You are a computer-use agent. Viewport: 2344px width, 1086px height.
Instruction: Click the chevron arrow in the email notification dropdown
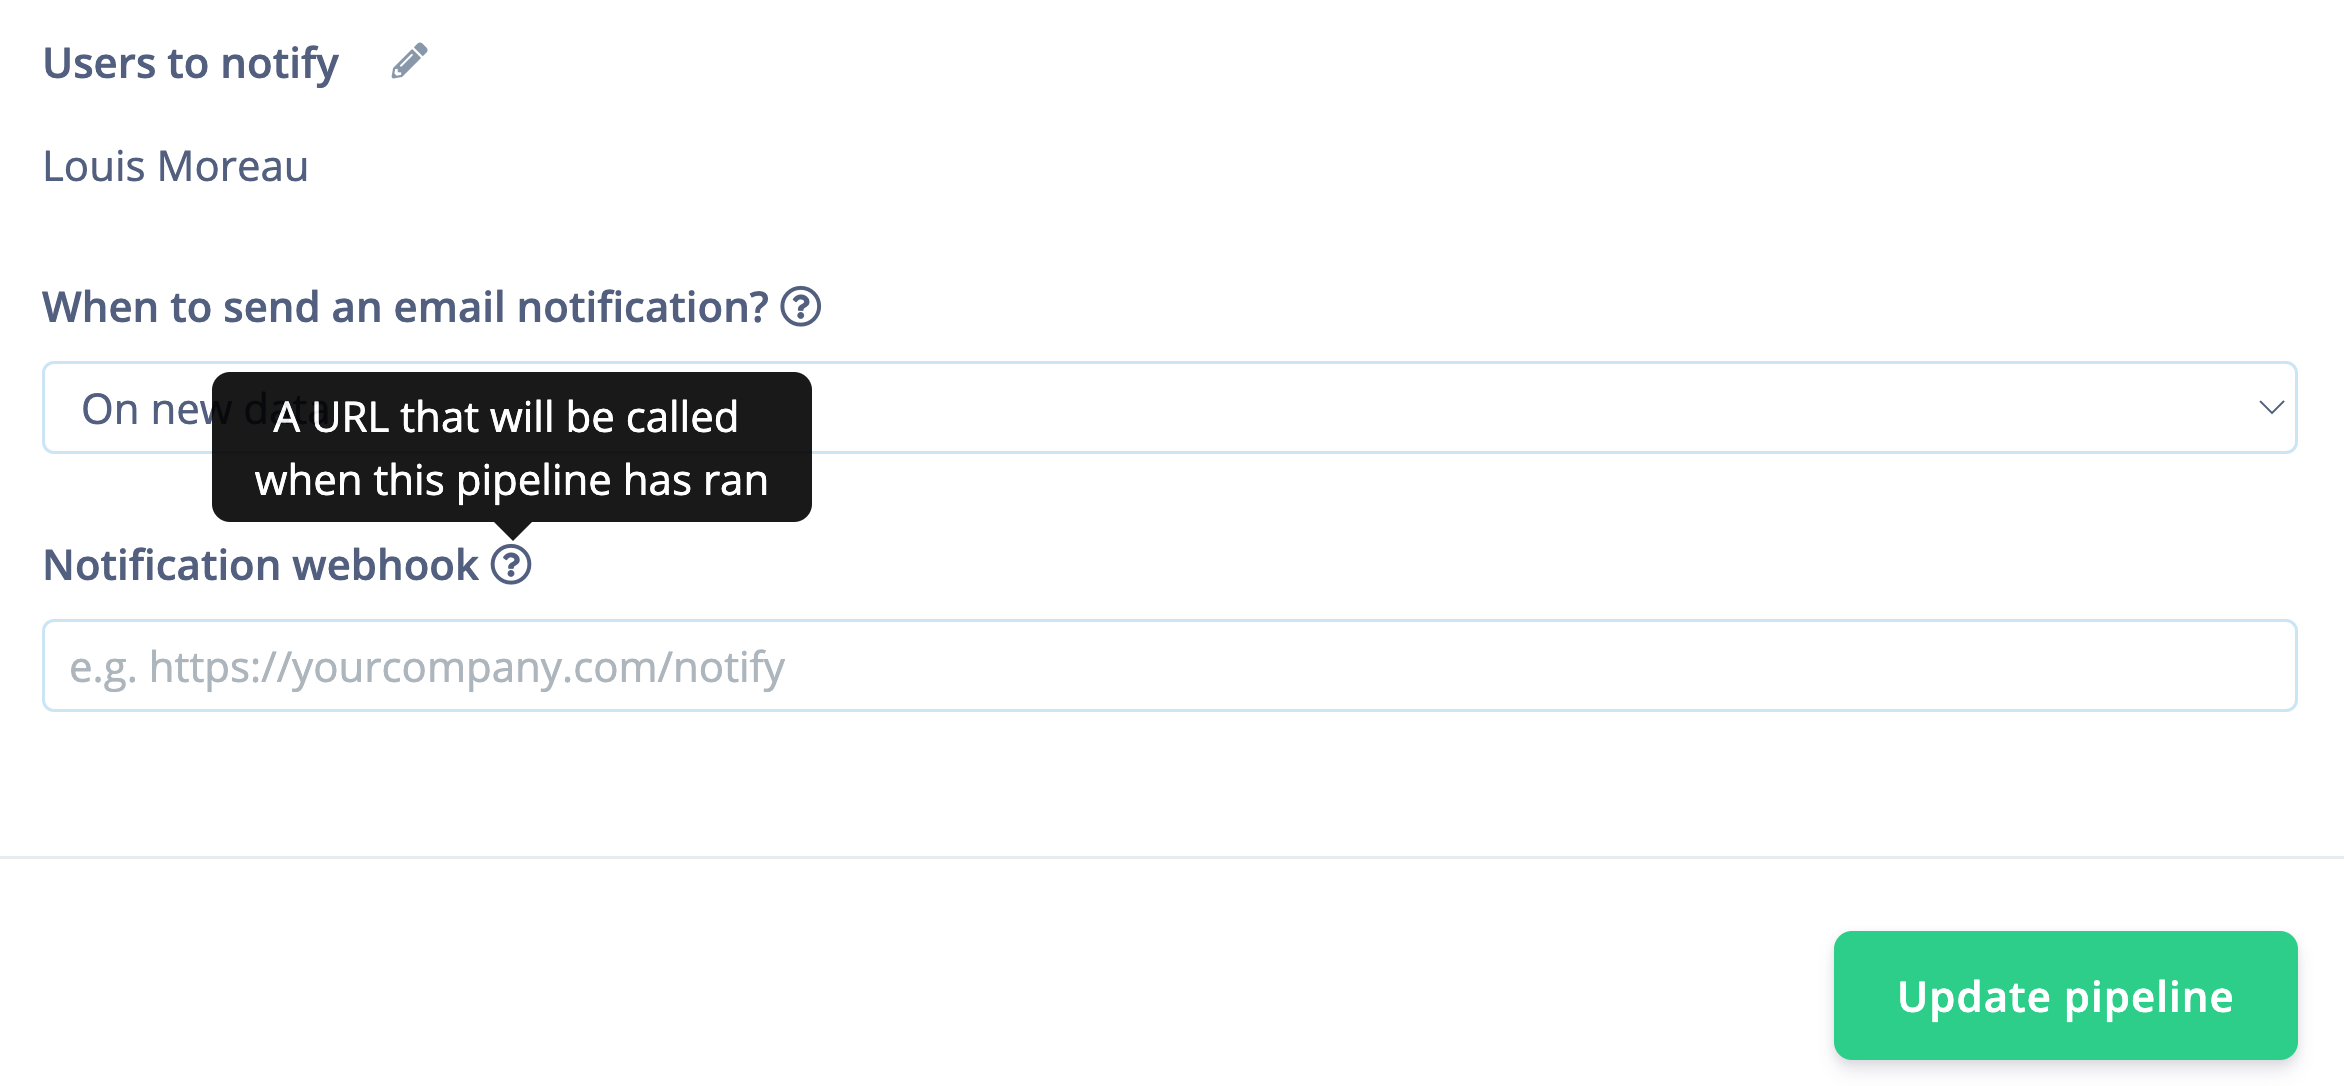pos(2270,407)
